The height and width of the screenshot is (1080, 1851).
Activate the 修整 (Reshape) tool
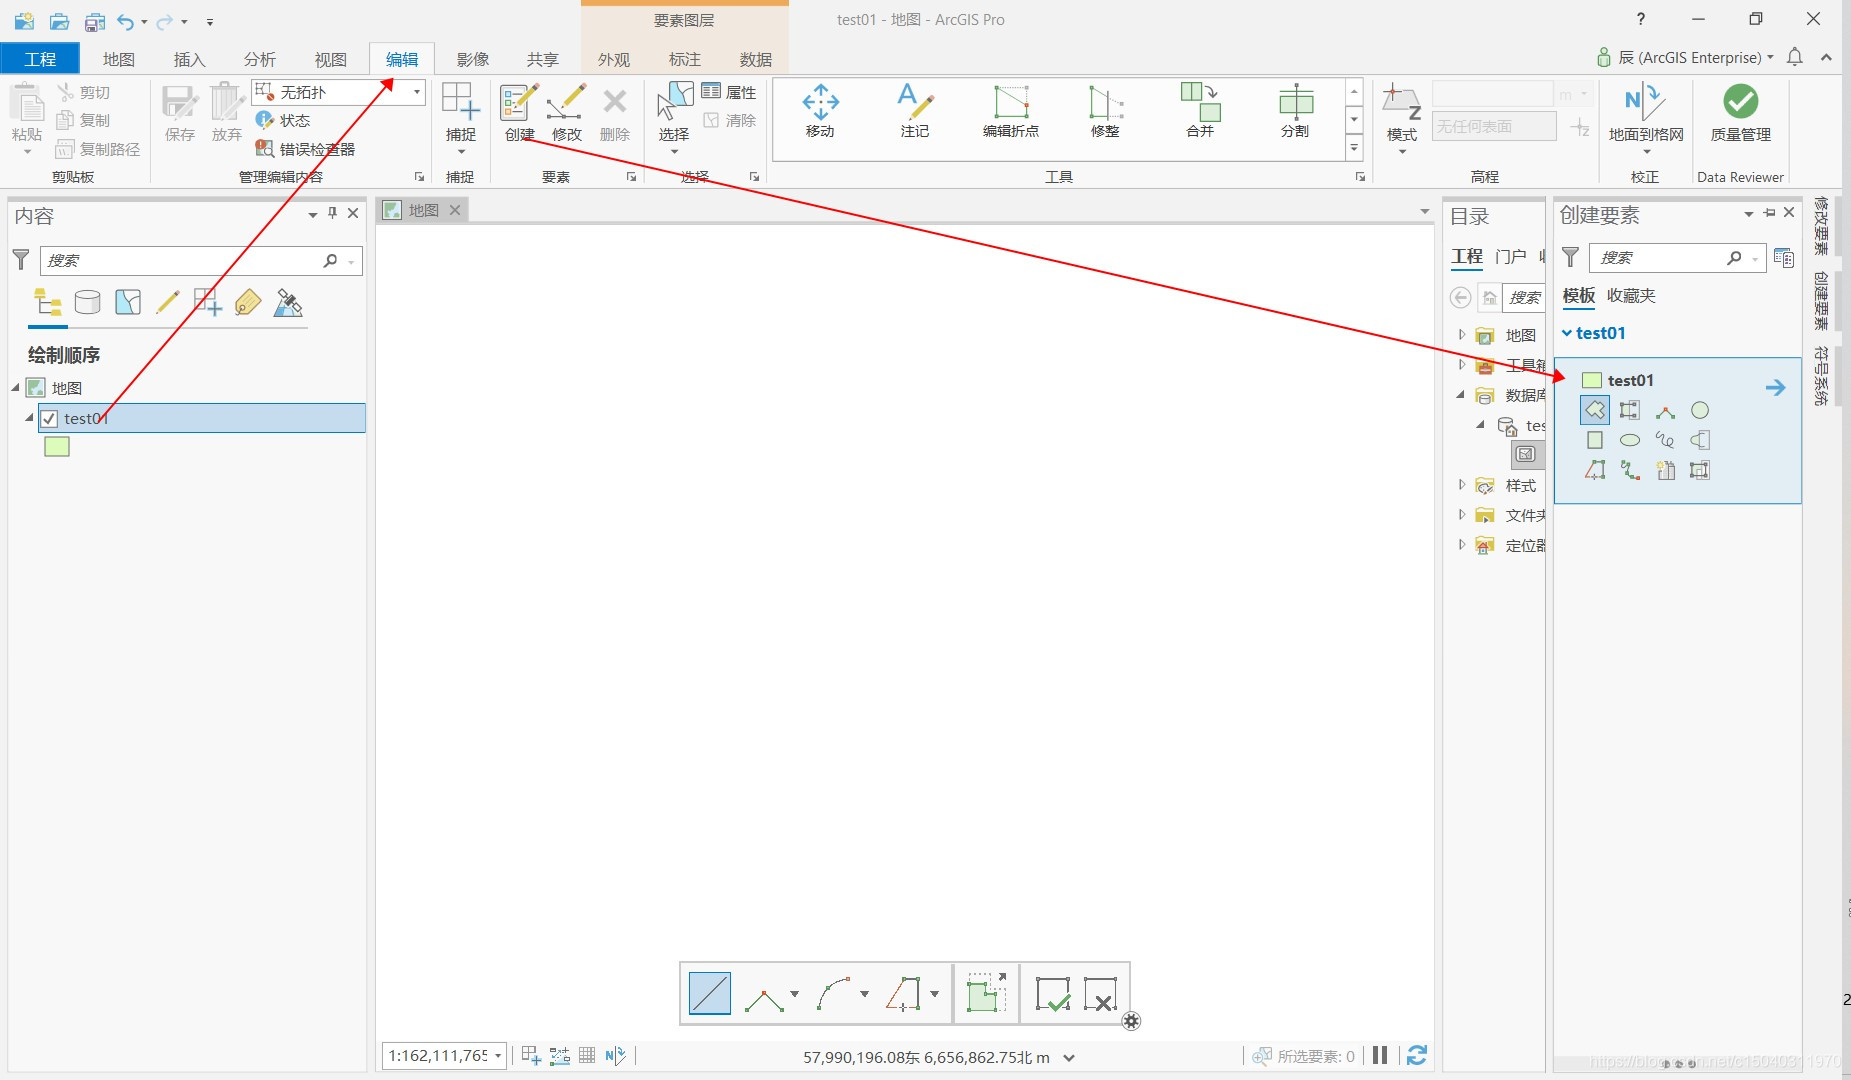tap(1105, 112)
